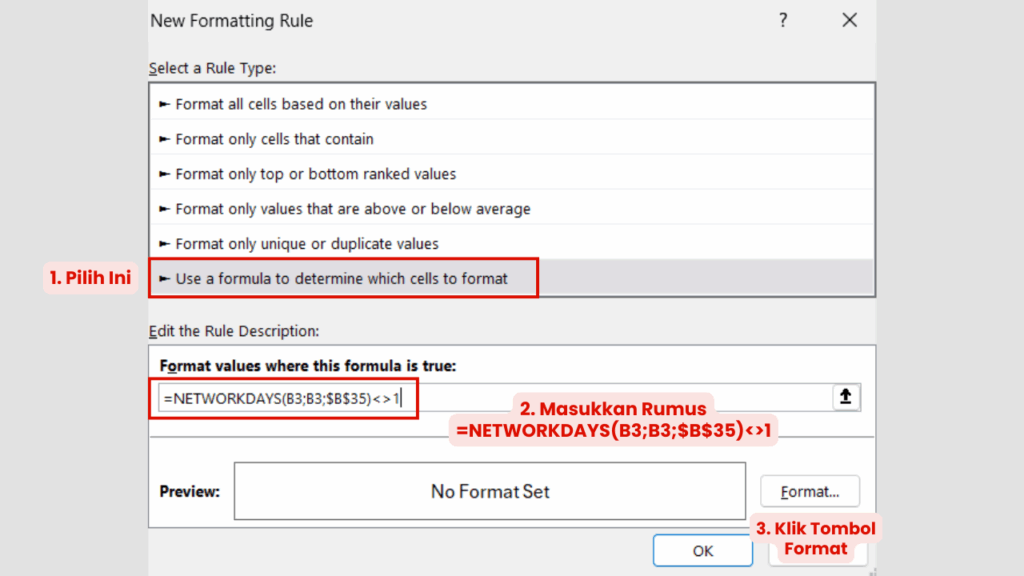Select the "Format only unique or duplicate values" rule
The height and width of the screenshot is (576, 1024).
[310, 243]
